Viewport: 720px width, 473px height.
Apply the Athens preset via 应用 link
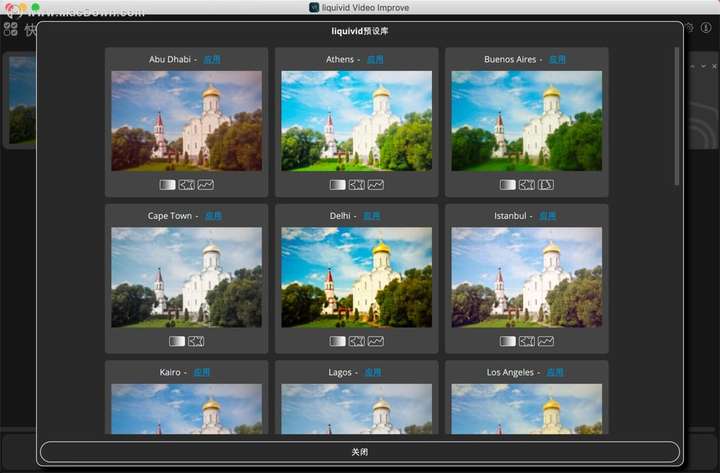click(375, 59)
